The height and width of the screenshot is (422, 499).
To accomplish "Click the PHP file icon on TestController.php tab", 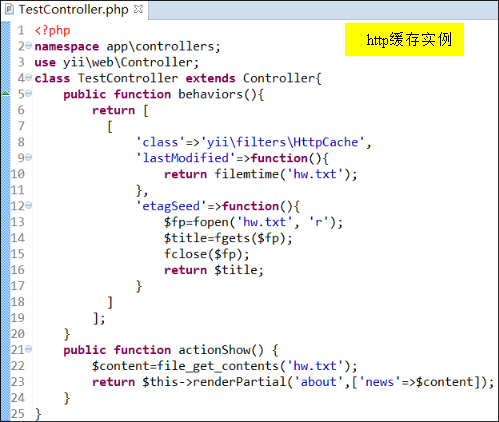I will [9, 9].
